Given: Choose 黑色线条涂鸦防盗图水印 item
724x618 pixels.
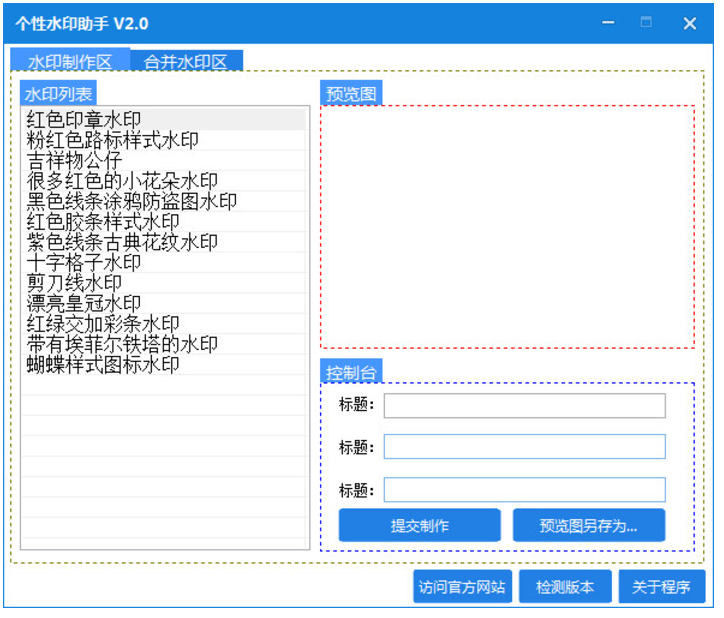Looking at the screenshot, I should [131, 201].
